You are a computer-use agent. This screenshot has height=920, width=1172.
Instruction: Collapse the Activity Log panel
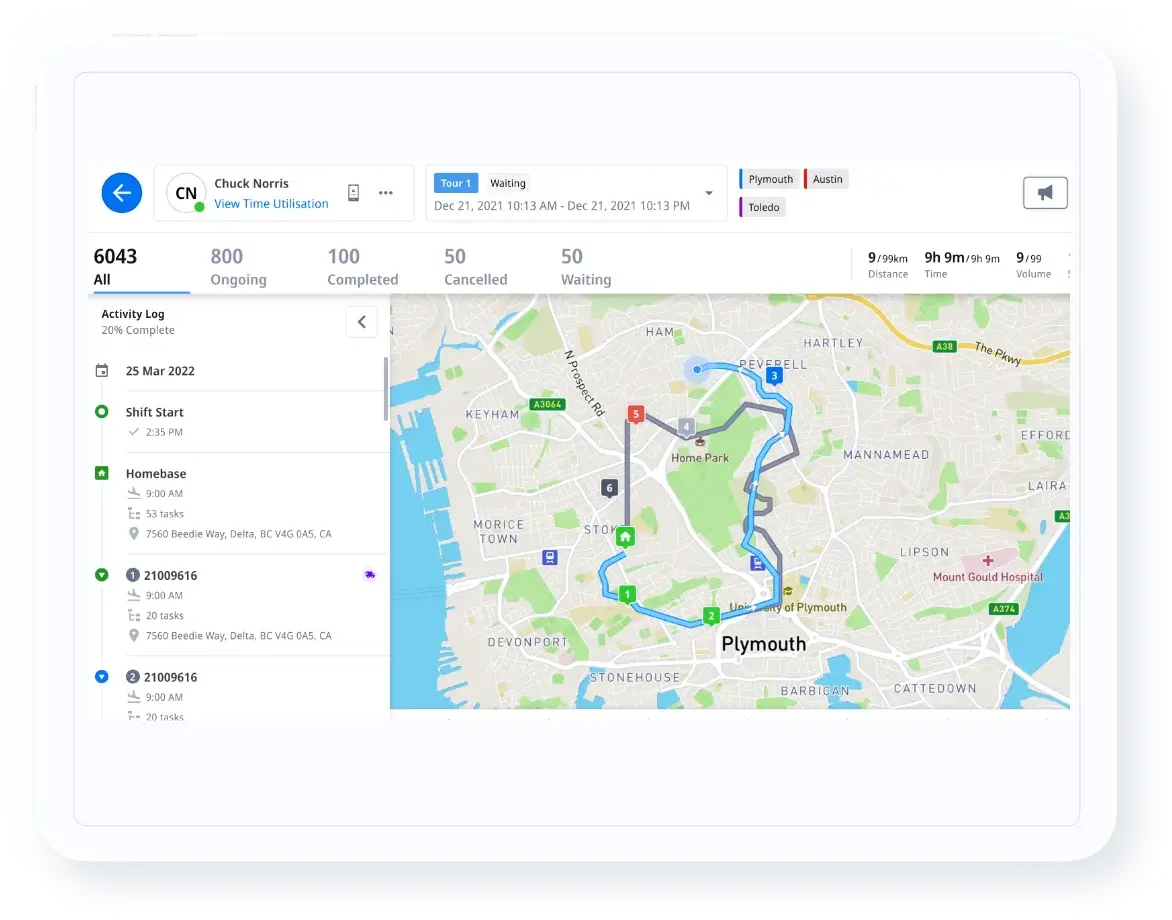[x=362, y=321]
